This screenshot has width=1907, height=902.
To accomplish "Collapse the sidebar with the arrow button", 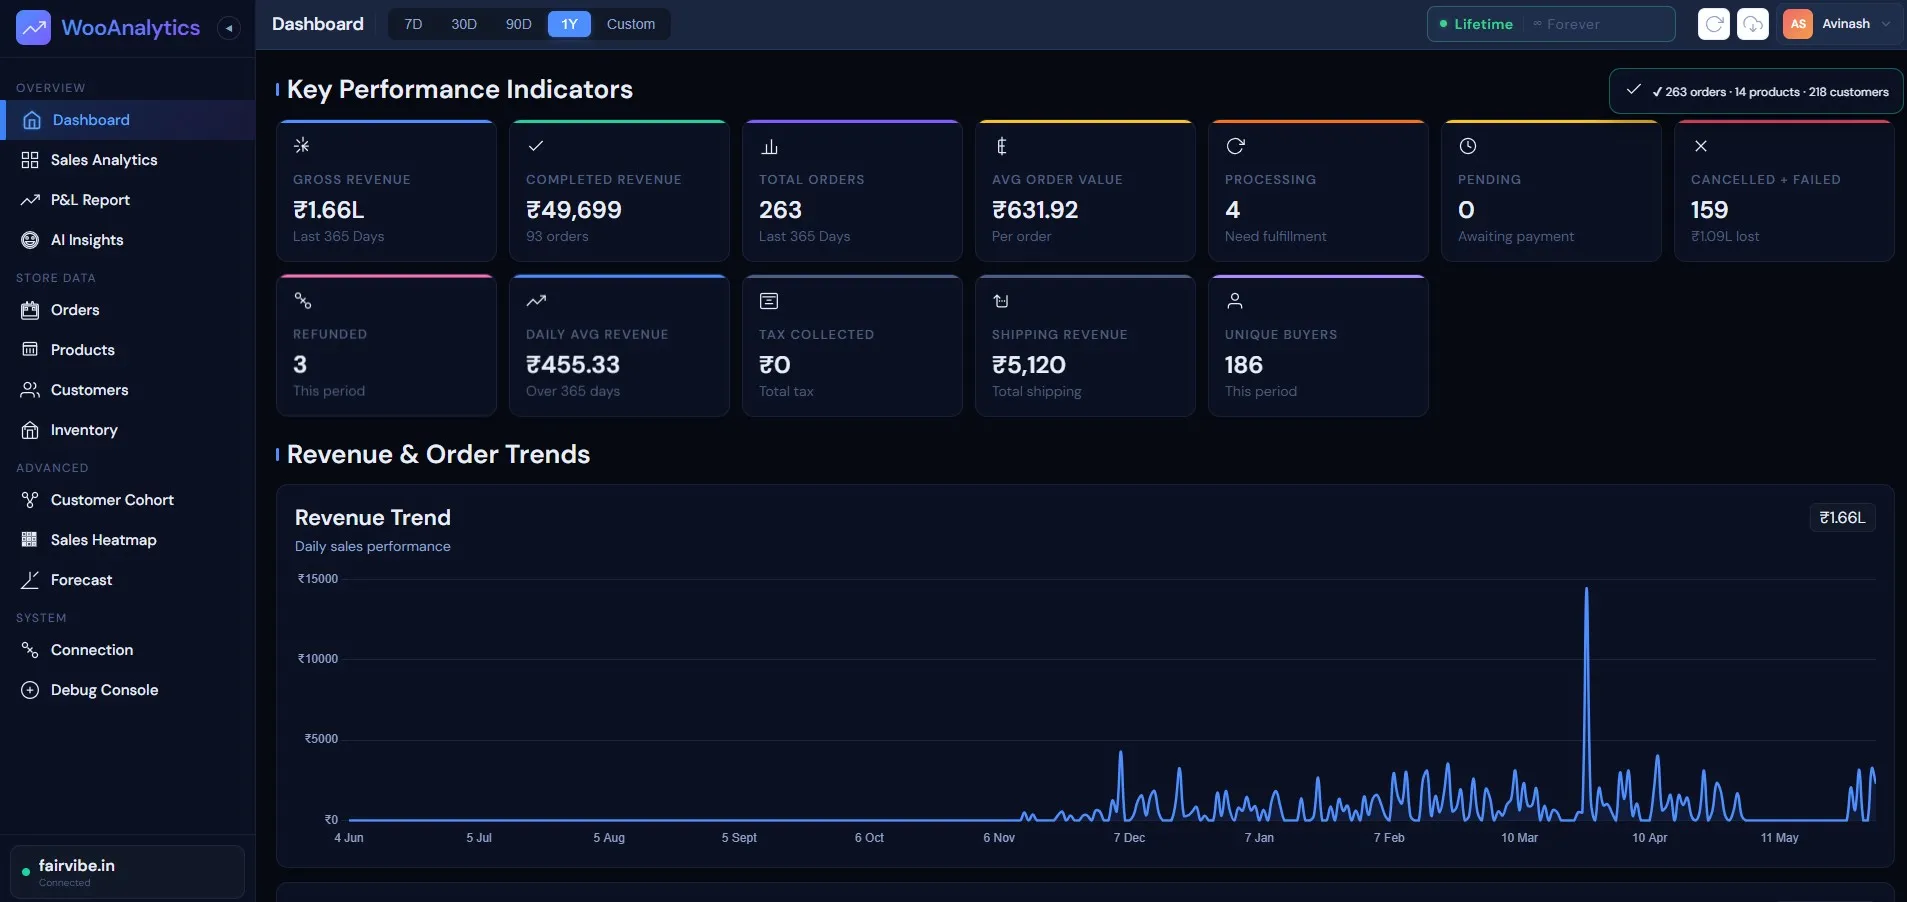I will click(x=229, y=28).
